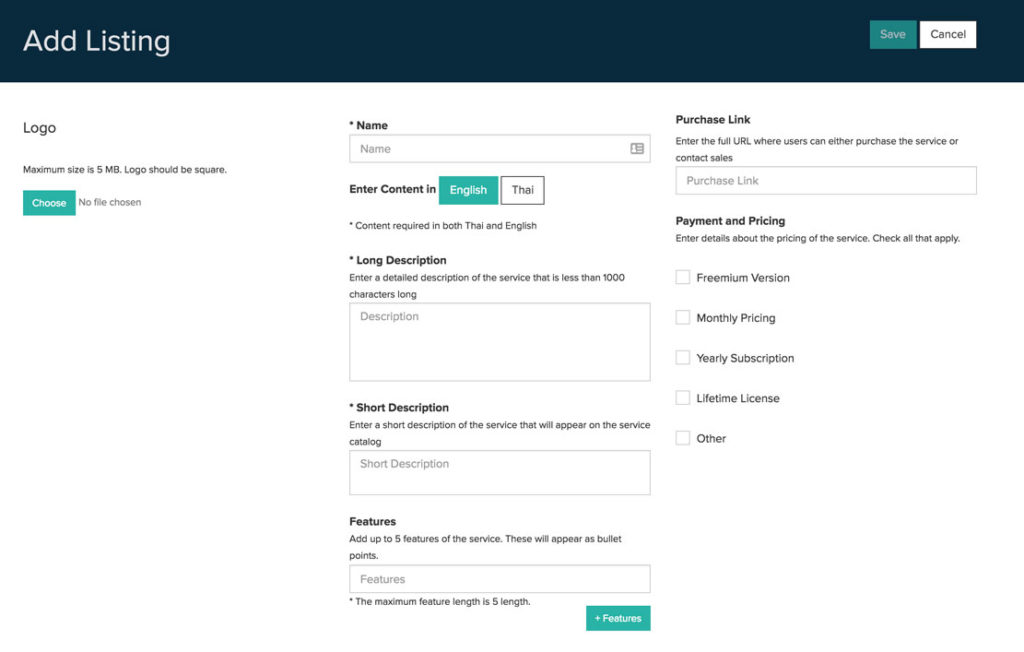Click the Features input field
Viewport: 1024px width, 652px height.
[x=500, y=579]
